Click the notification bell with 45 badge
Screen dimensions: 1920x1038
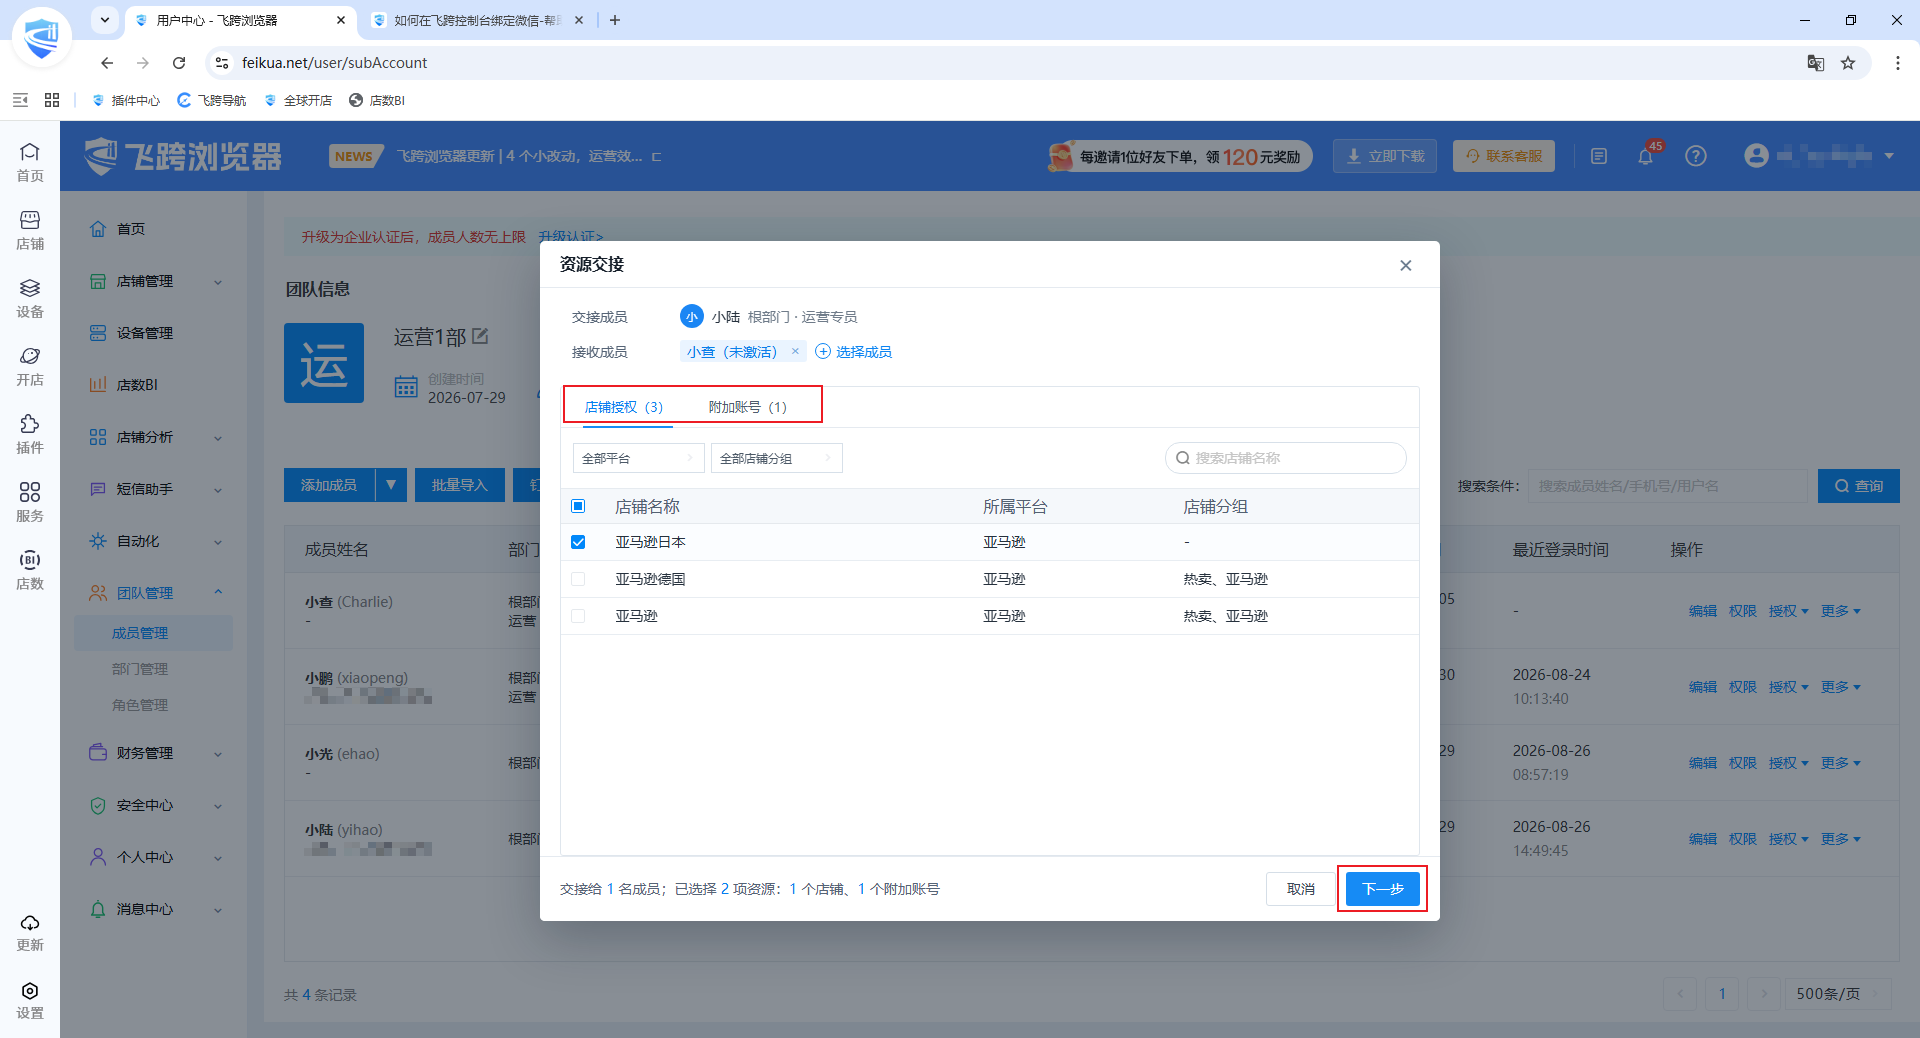pos(1646,155)
